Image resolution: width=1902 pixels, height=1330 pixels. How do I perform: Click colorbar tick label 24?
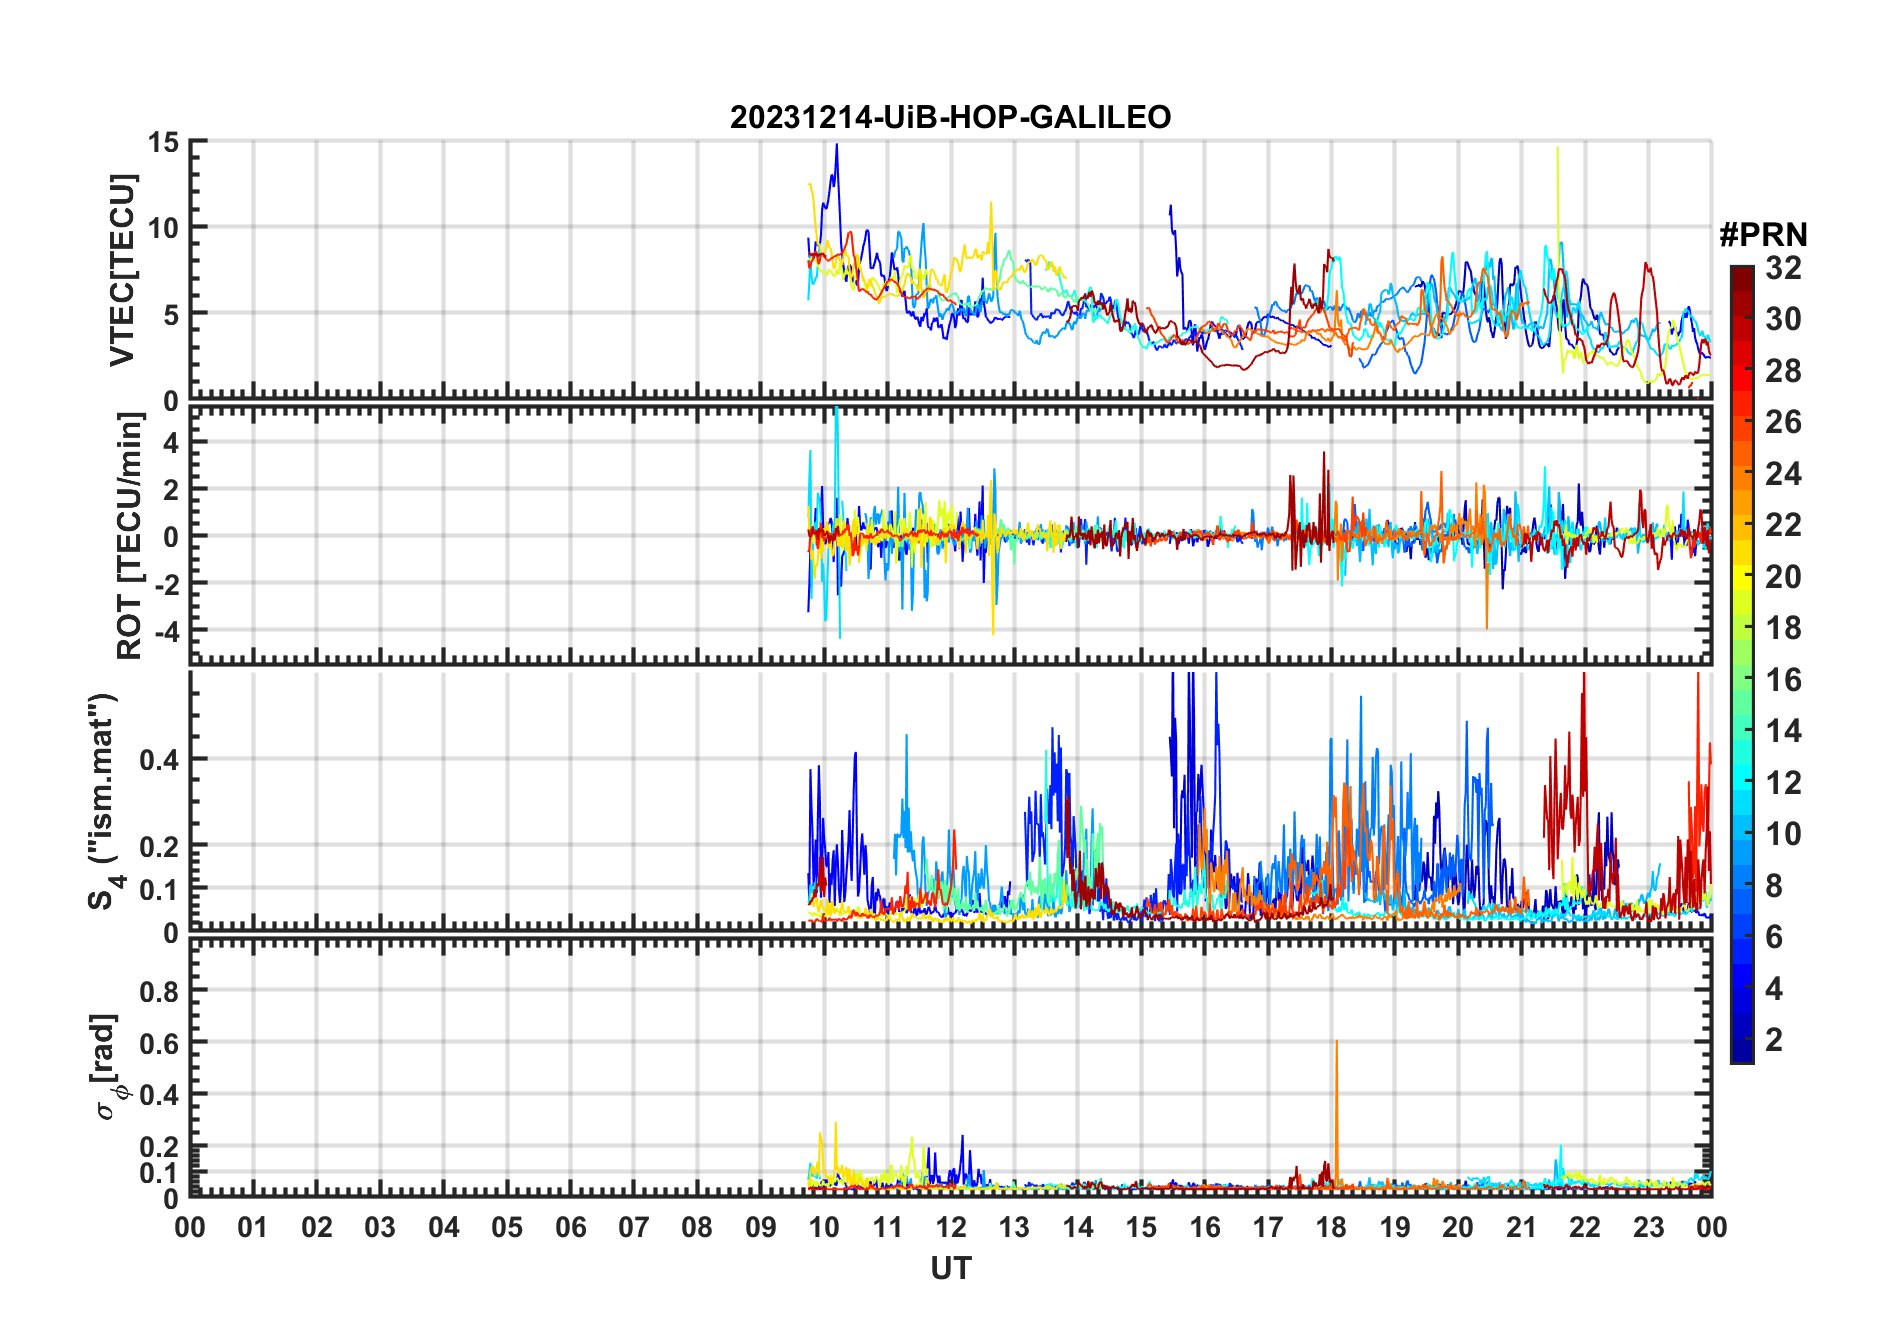tap(1783, 473)
